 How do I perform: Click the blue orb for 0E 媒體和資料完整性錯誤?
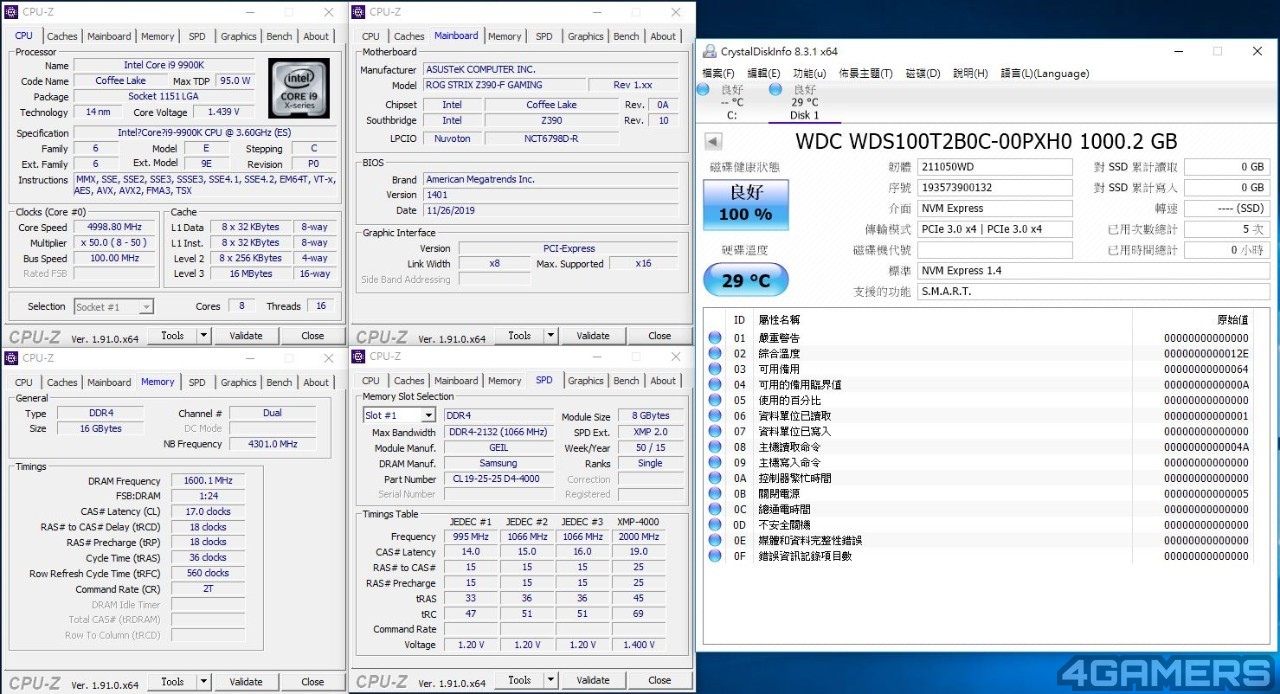tap(715, 540)
